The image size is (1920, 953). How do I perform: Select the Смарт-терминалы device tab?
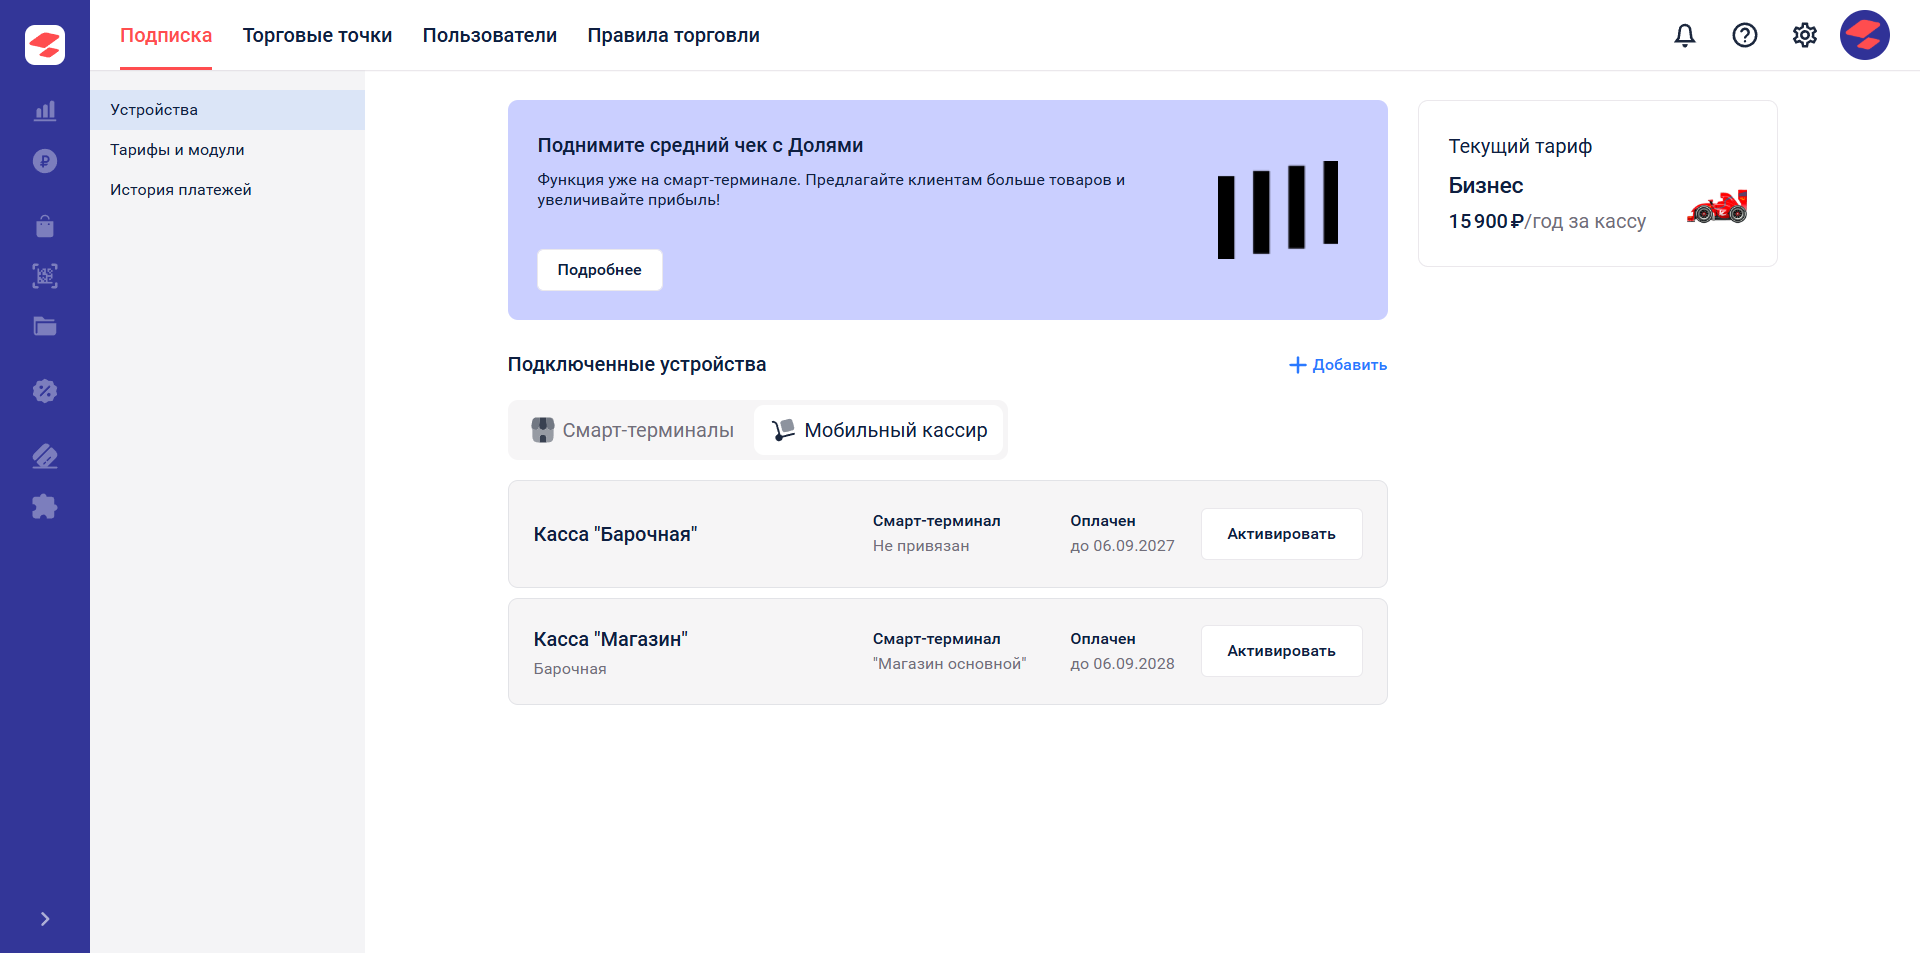[632, 430]
